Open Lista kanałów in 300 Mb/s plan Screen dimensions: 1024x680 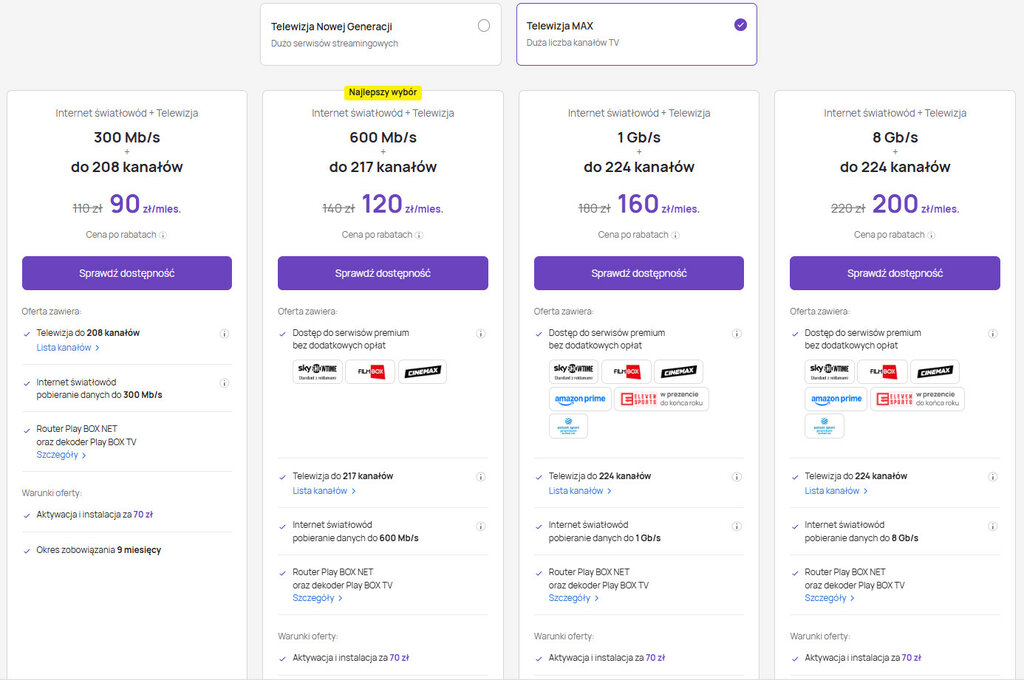pos(68,348)
